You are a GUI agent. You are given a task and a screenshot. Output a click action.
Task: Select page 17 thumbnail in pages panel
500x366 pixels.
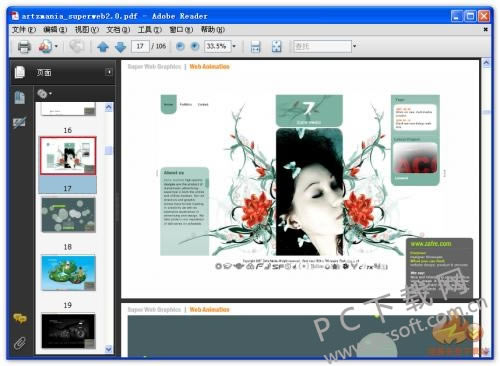68,156
